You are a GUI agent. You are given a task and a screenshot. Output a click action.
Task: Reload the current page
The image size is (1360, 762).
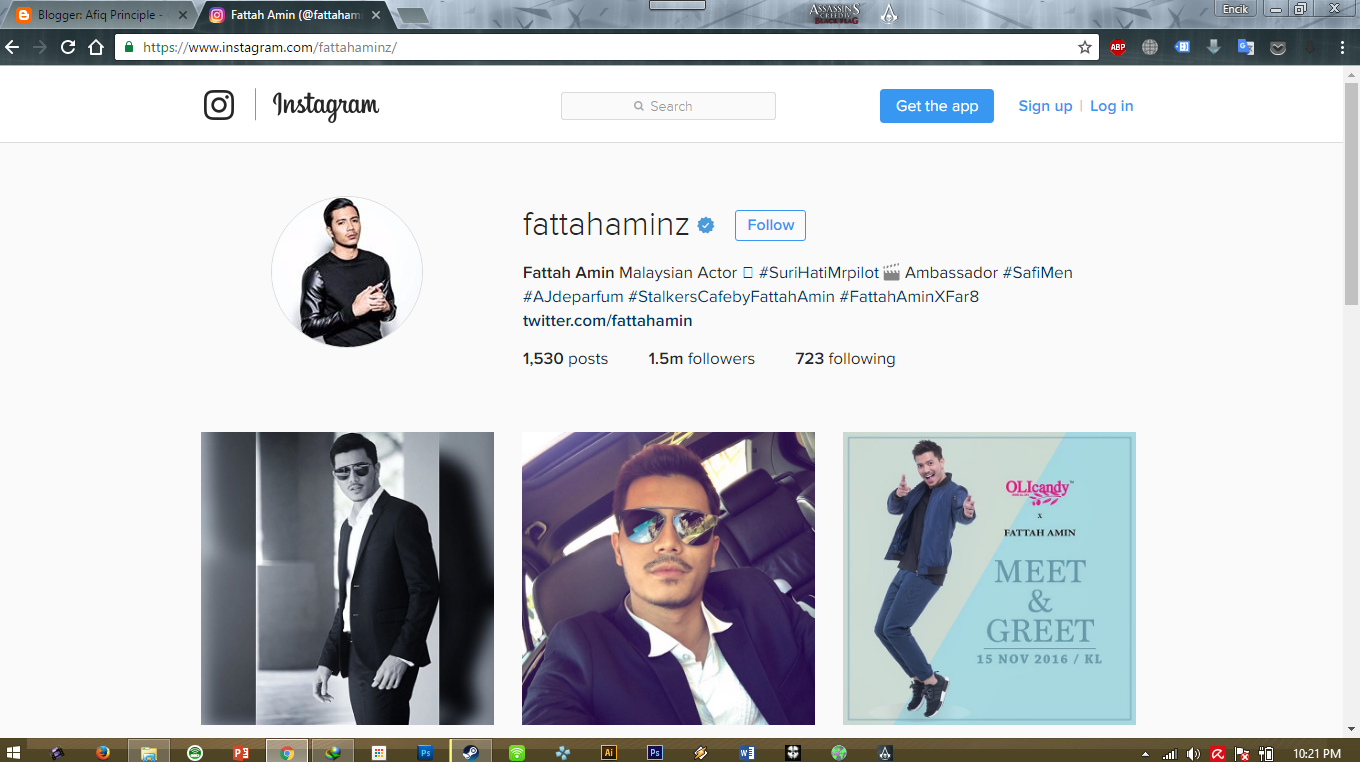coord(68,47)
